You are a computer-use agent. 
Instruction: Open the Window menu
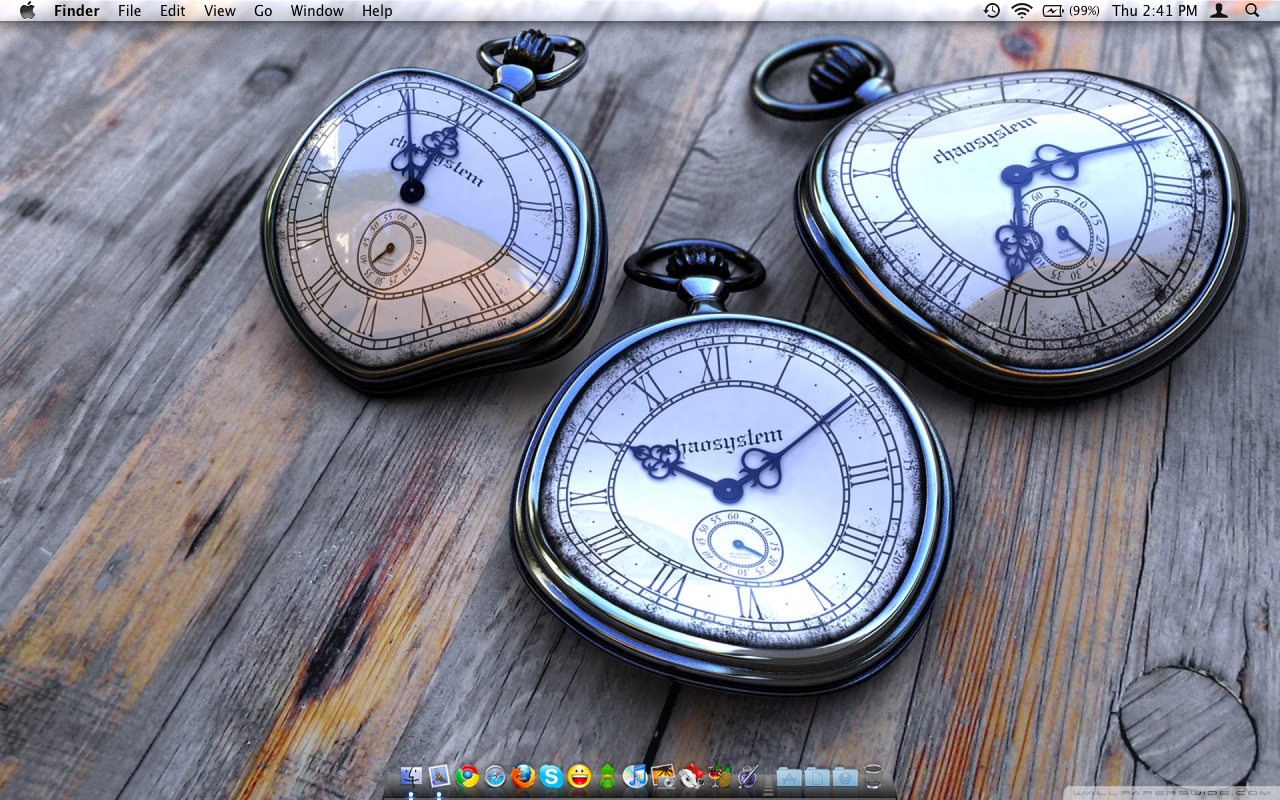pyautogui.click(x=317, y=11)
